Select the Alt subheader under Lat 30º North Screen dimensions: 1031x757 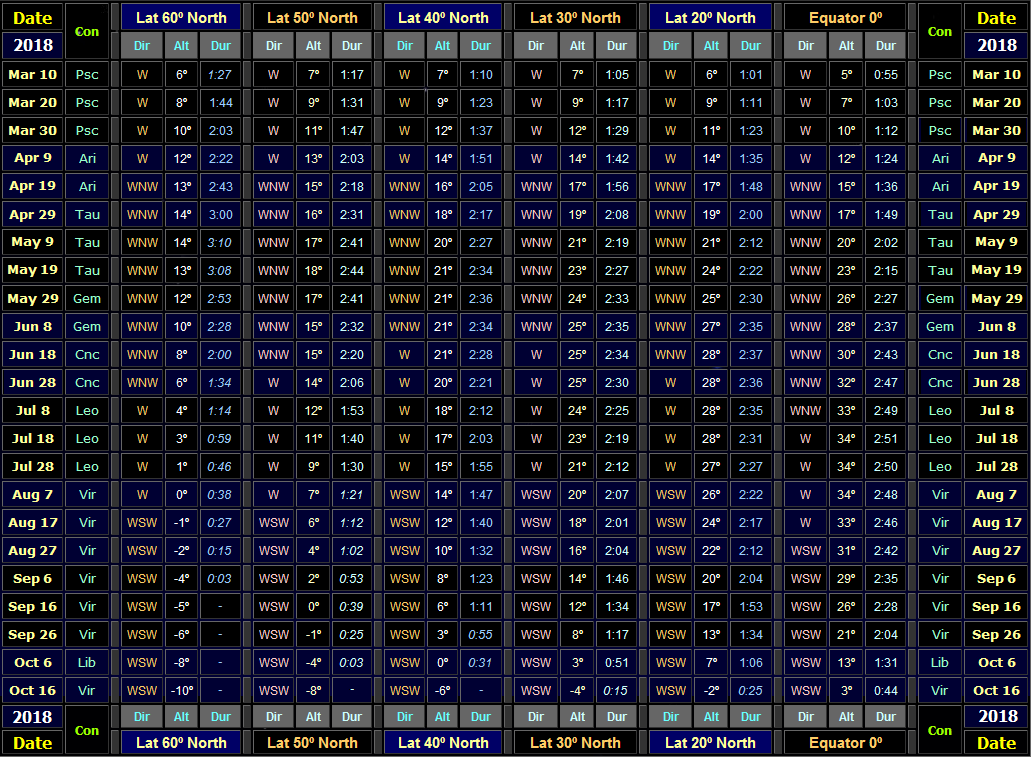click(575, 45)
